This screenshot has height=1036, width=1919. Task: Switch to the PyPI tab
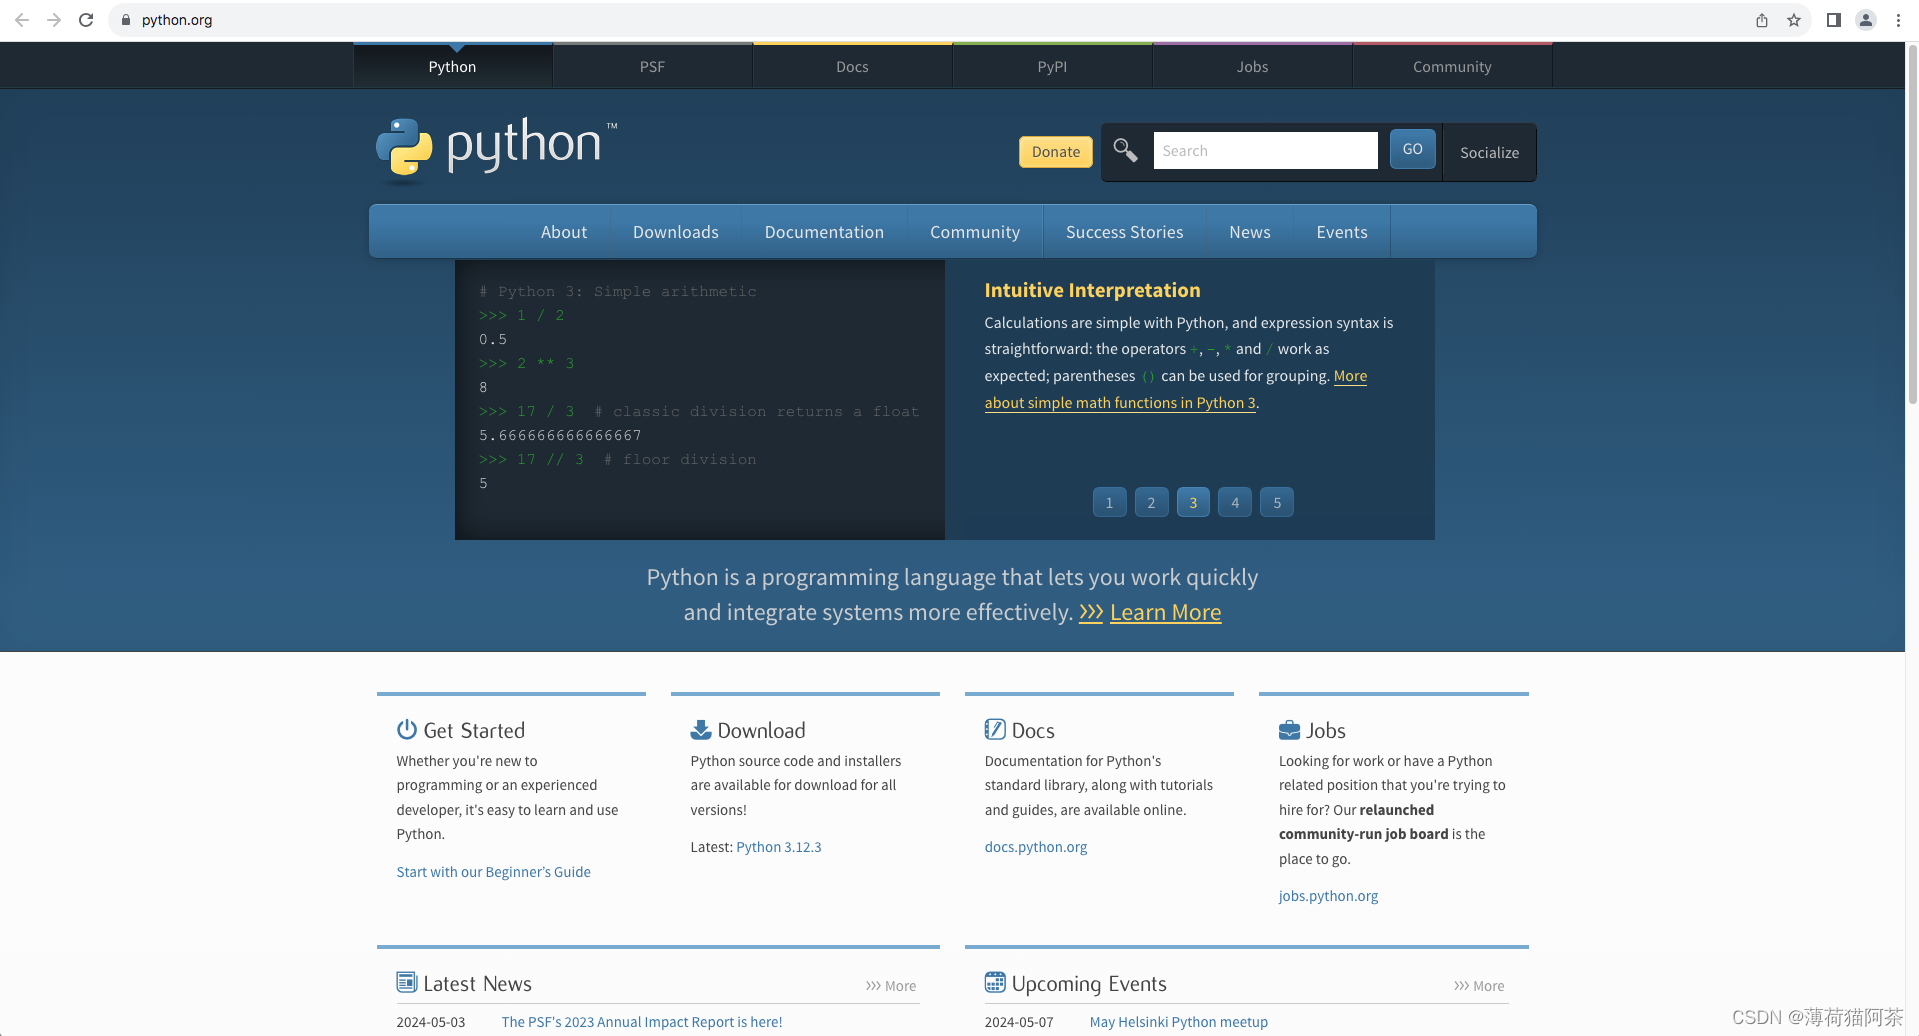click(1052, 66)
